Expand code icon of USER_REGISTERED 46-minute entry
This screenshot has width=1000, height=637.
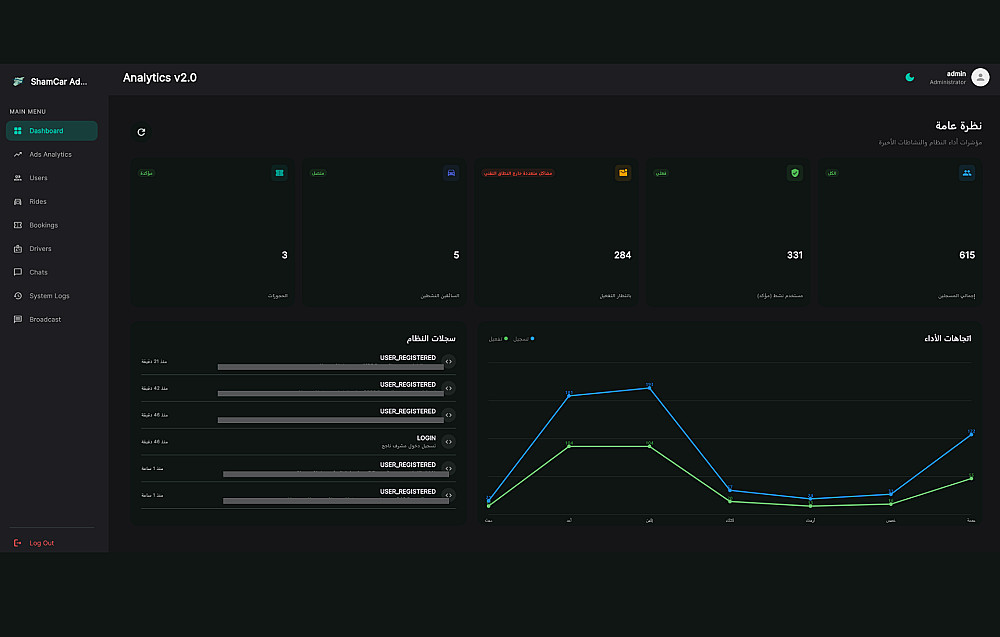click(449, 415)
